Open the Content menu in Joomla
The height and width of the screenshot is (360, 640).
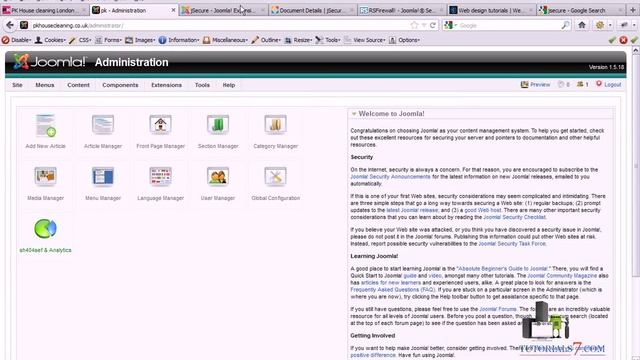[x=78, y=85]
